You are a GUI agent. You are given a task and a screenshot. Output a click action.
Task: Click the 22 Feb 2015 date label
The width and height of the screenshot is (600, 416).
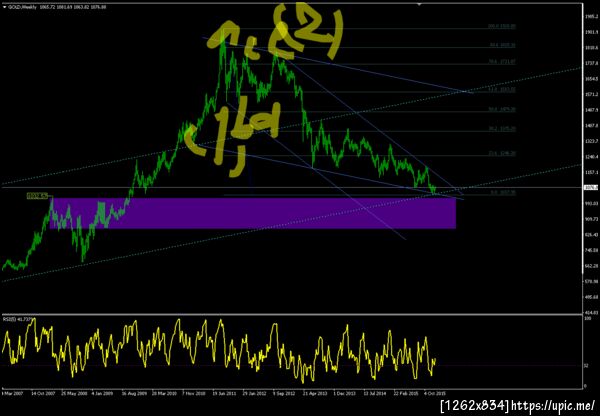point(406,393)
